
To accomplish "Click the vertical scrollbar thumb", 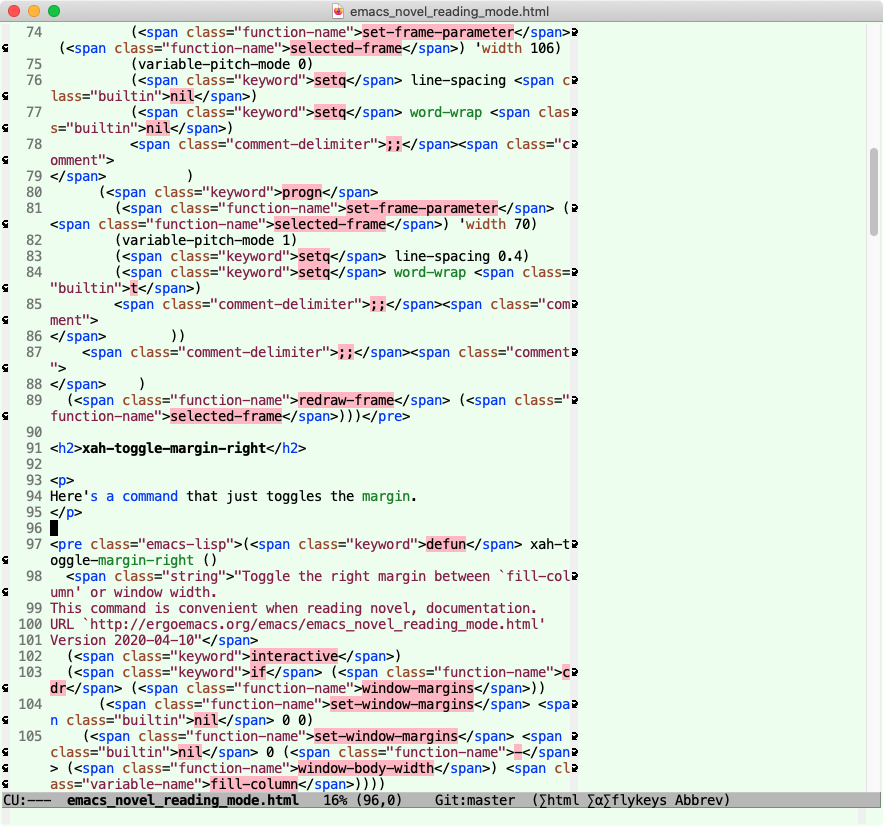I will (x=873, y=191).
